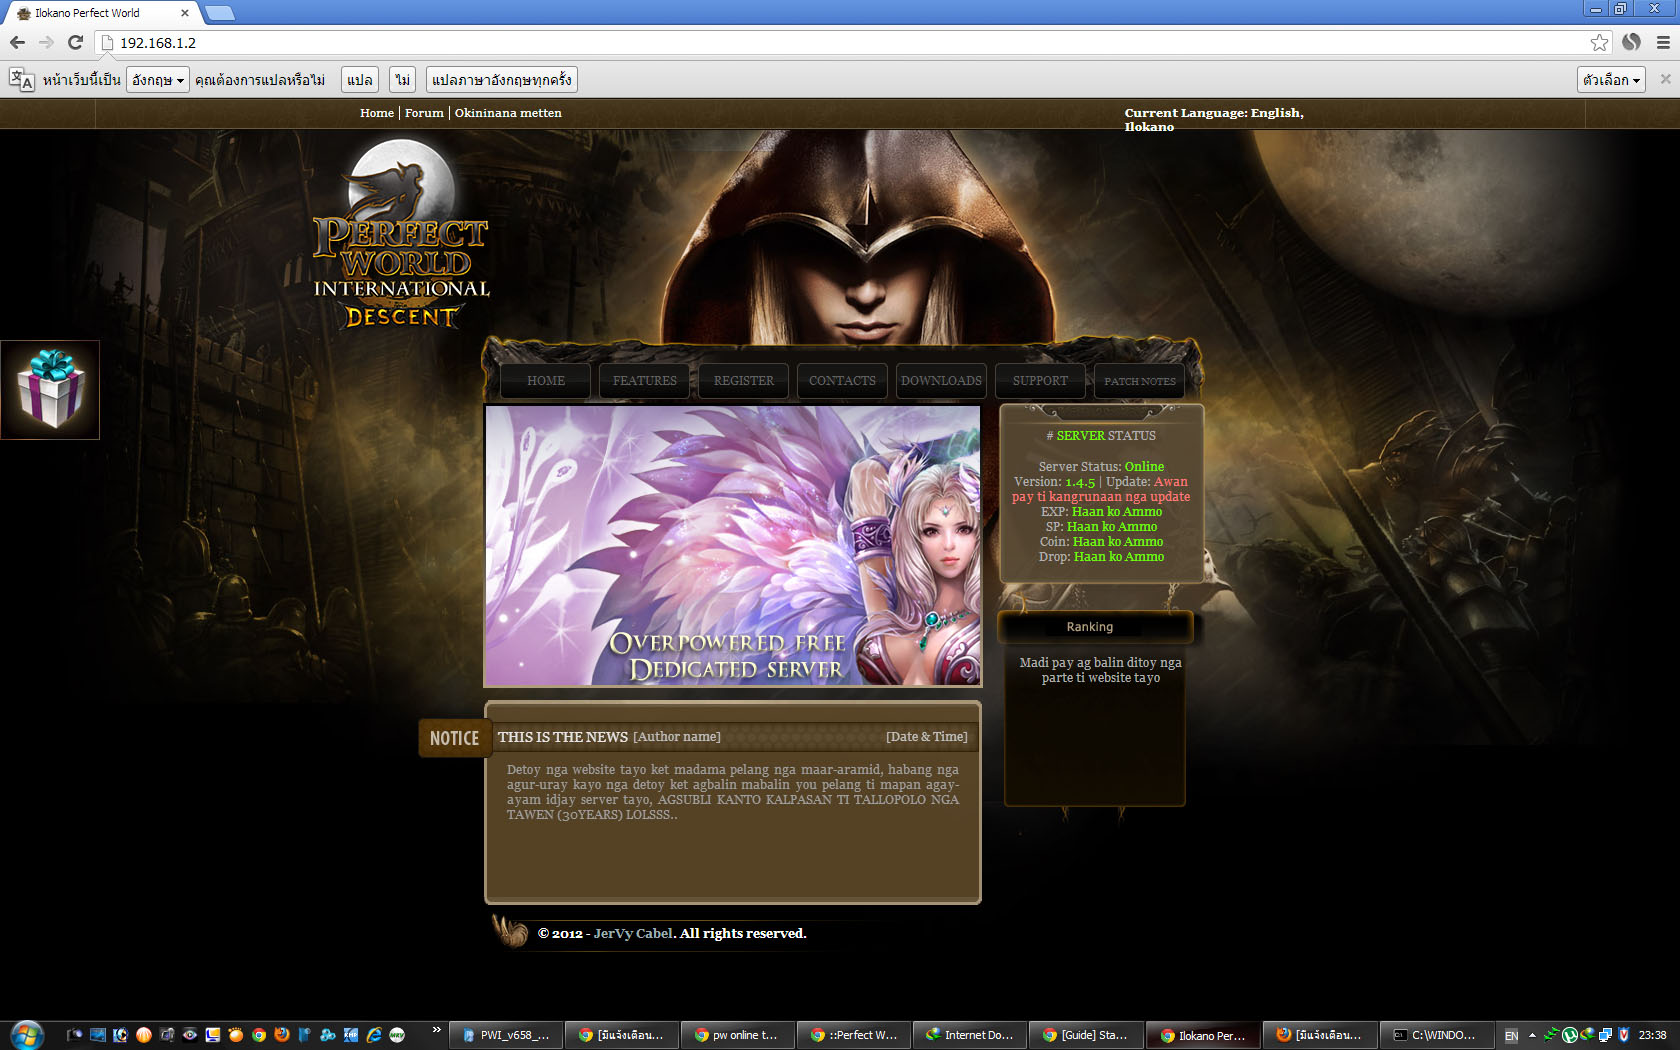Select the CONTACTS menu tab
Viewport: 1680px width, 1050px height.
(842, 381)
